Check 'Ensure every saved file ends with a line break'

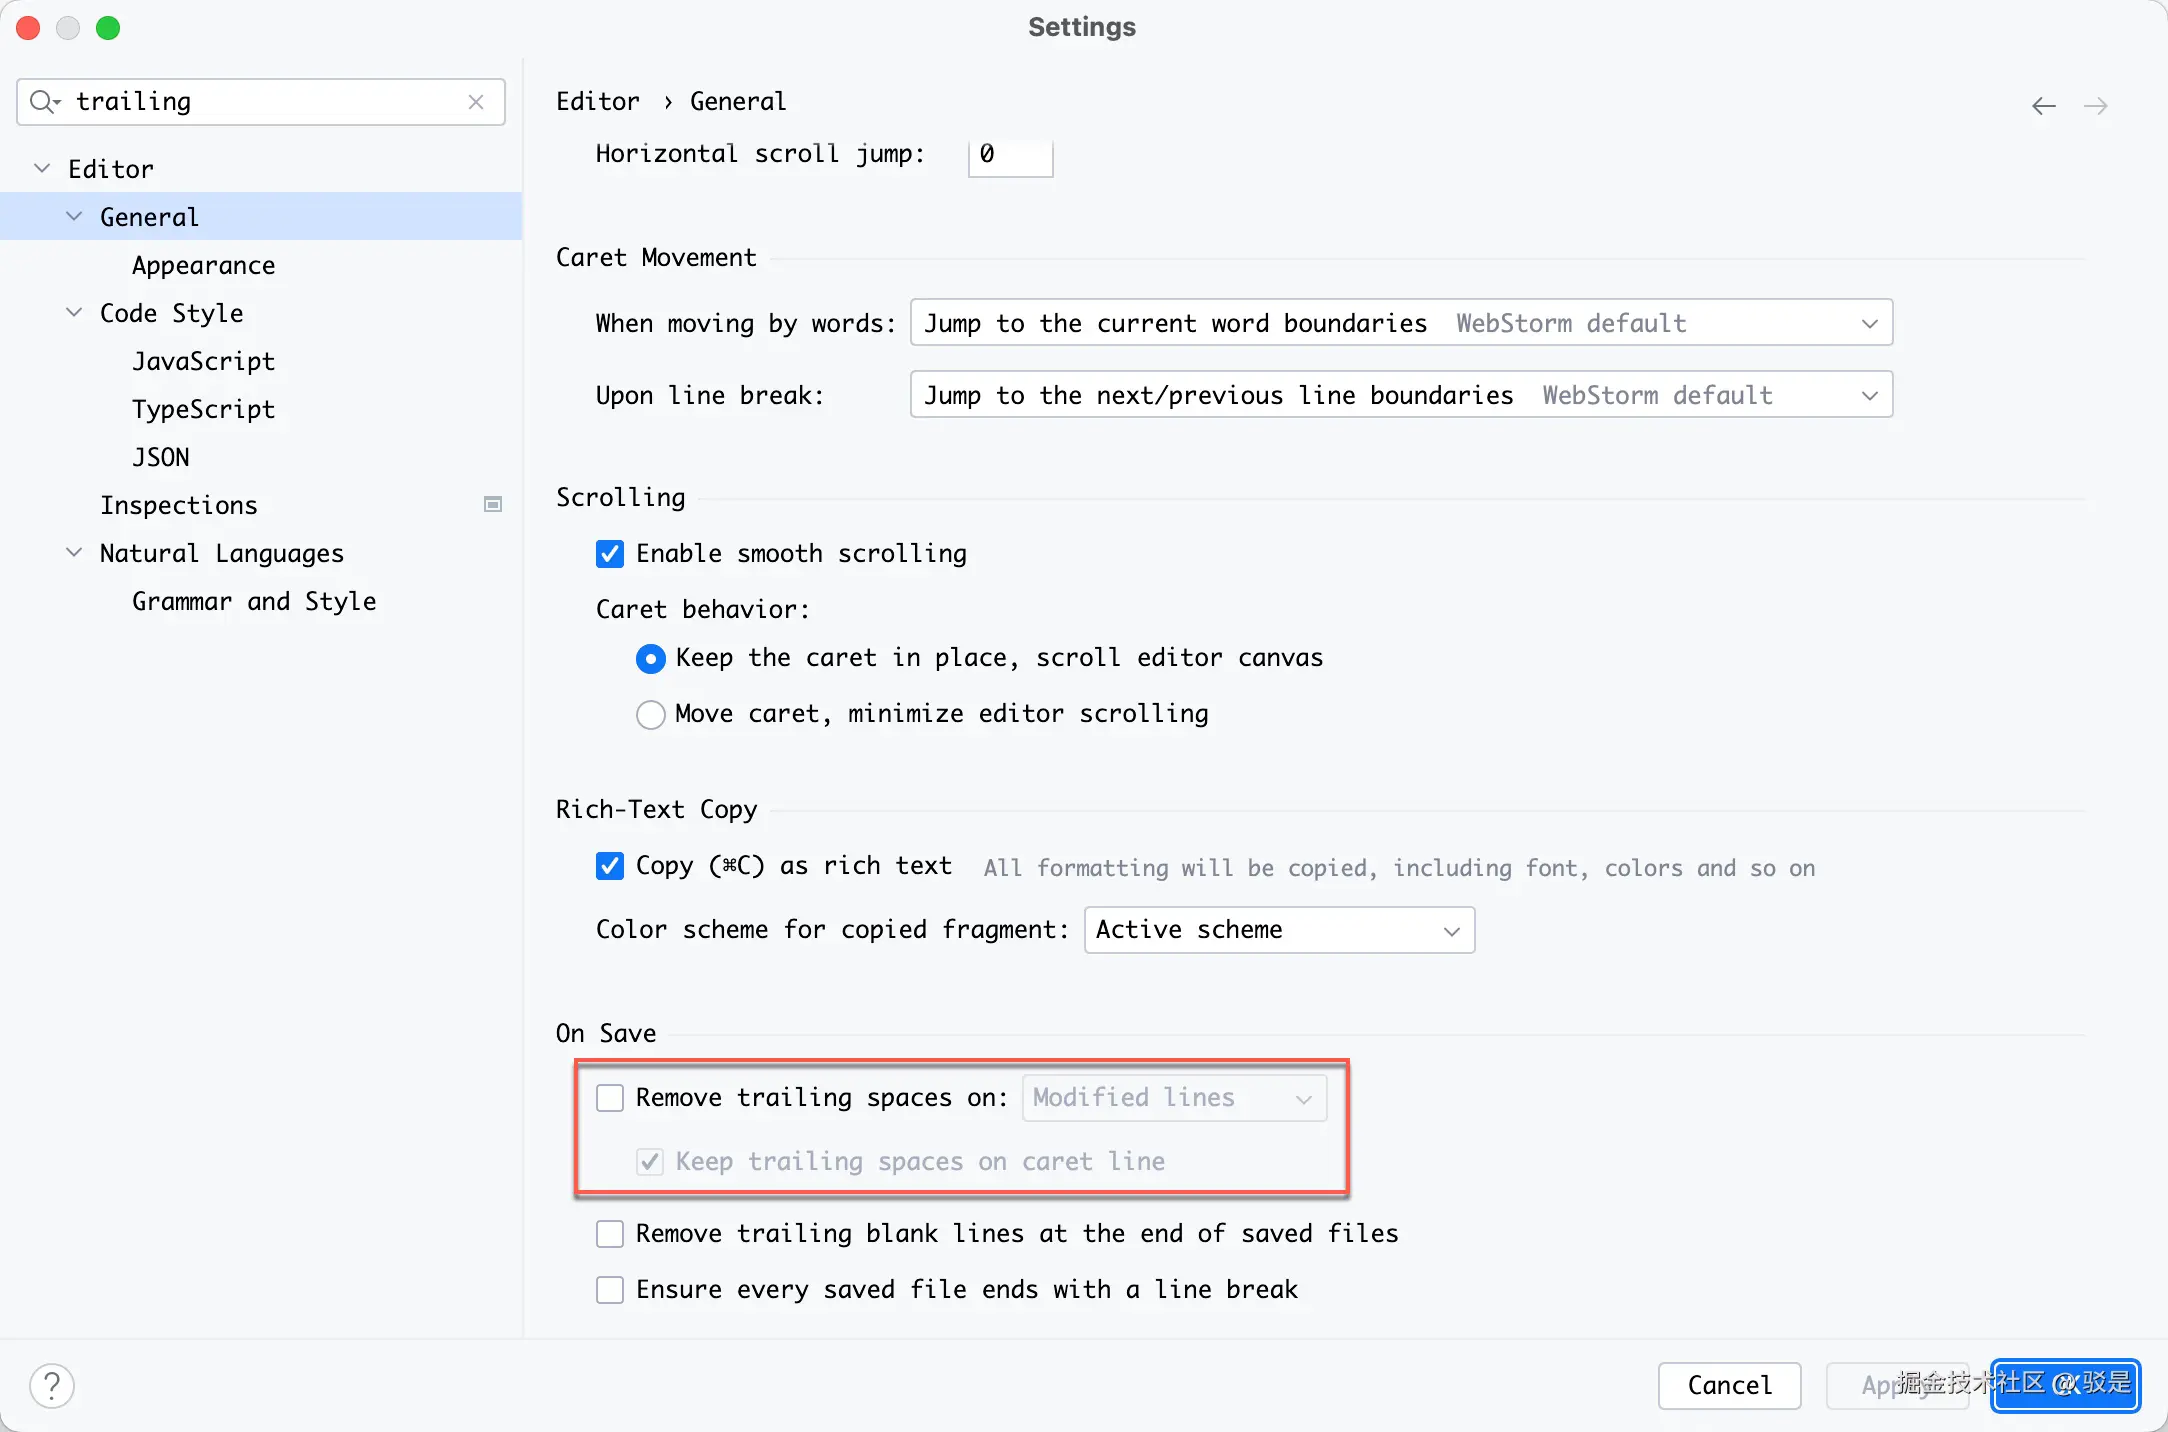pos(610,1290)
